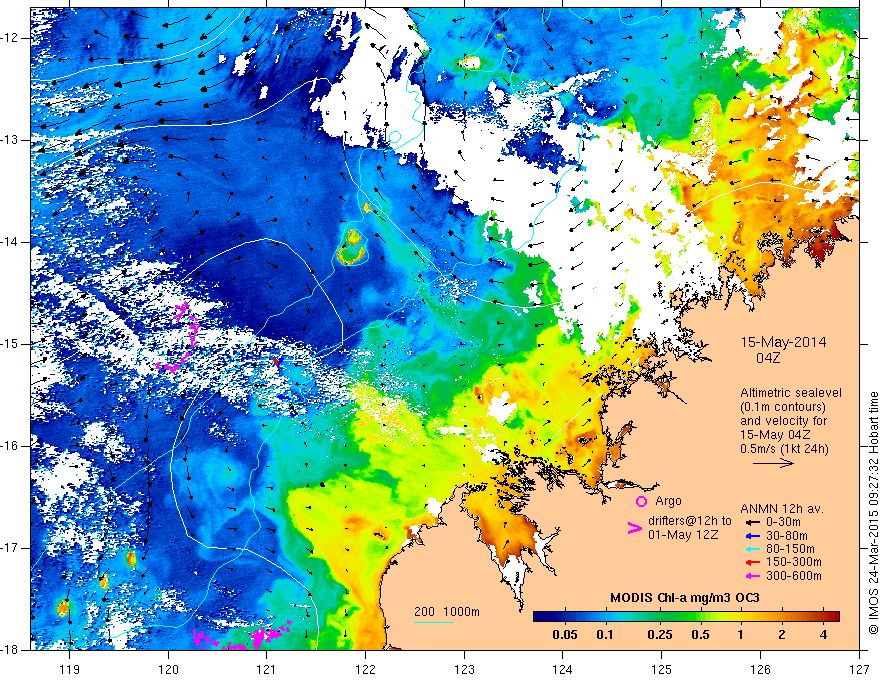Click the 'MODIS Chl-a mg/m3 OC3' title
Image resolution: width=880 pixels, height=680 pixels.
[x=685, y=598]
